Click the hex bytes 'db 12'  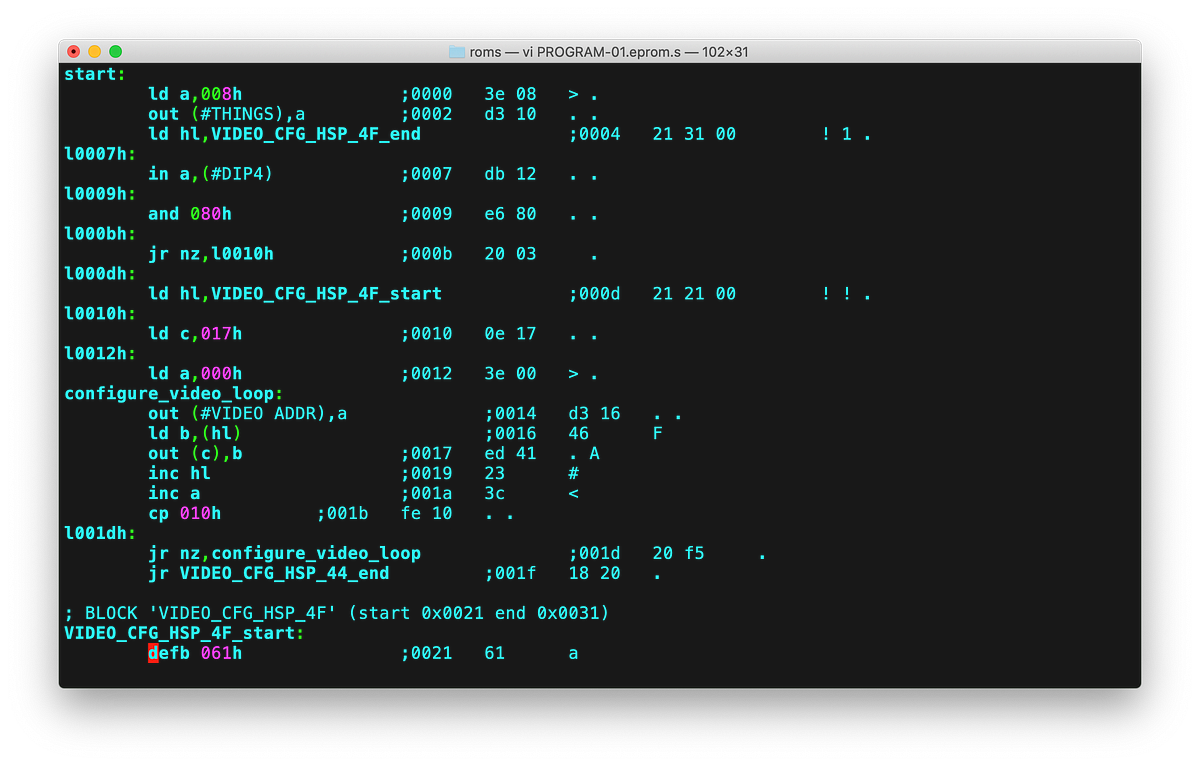point(511,174)
